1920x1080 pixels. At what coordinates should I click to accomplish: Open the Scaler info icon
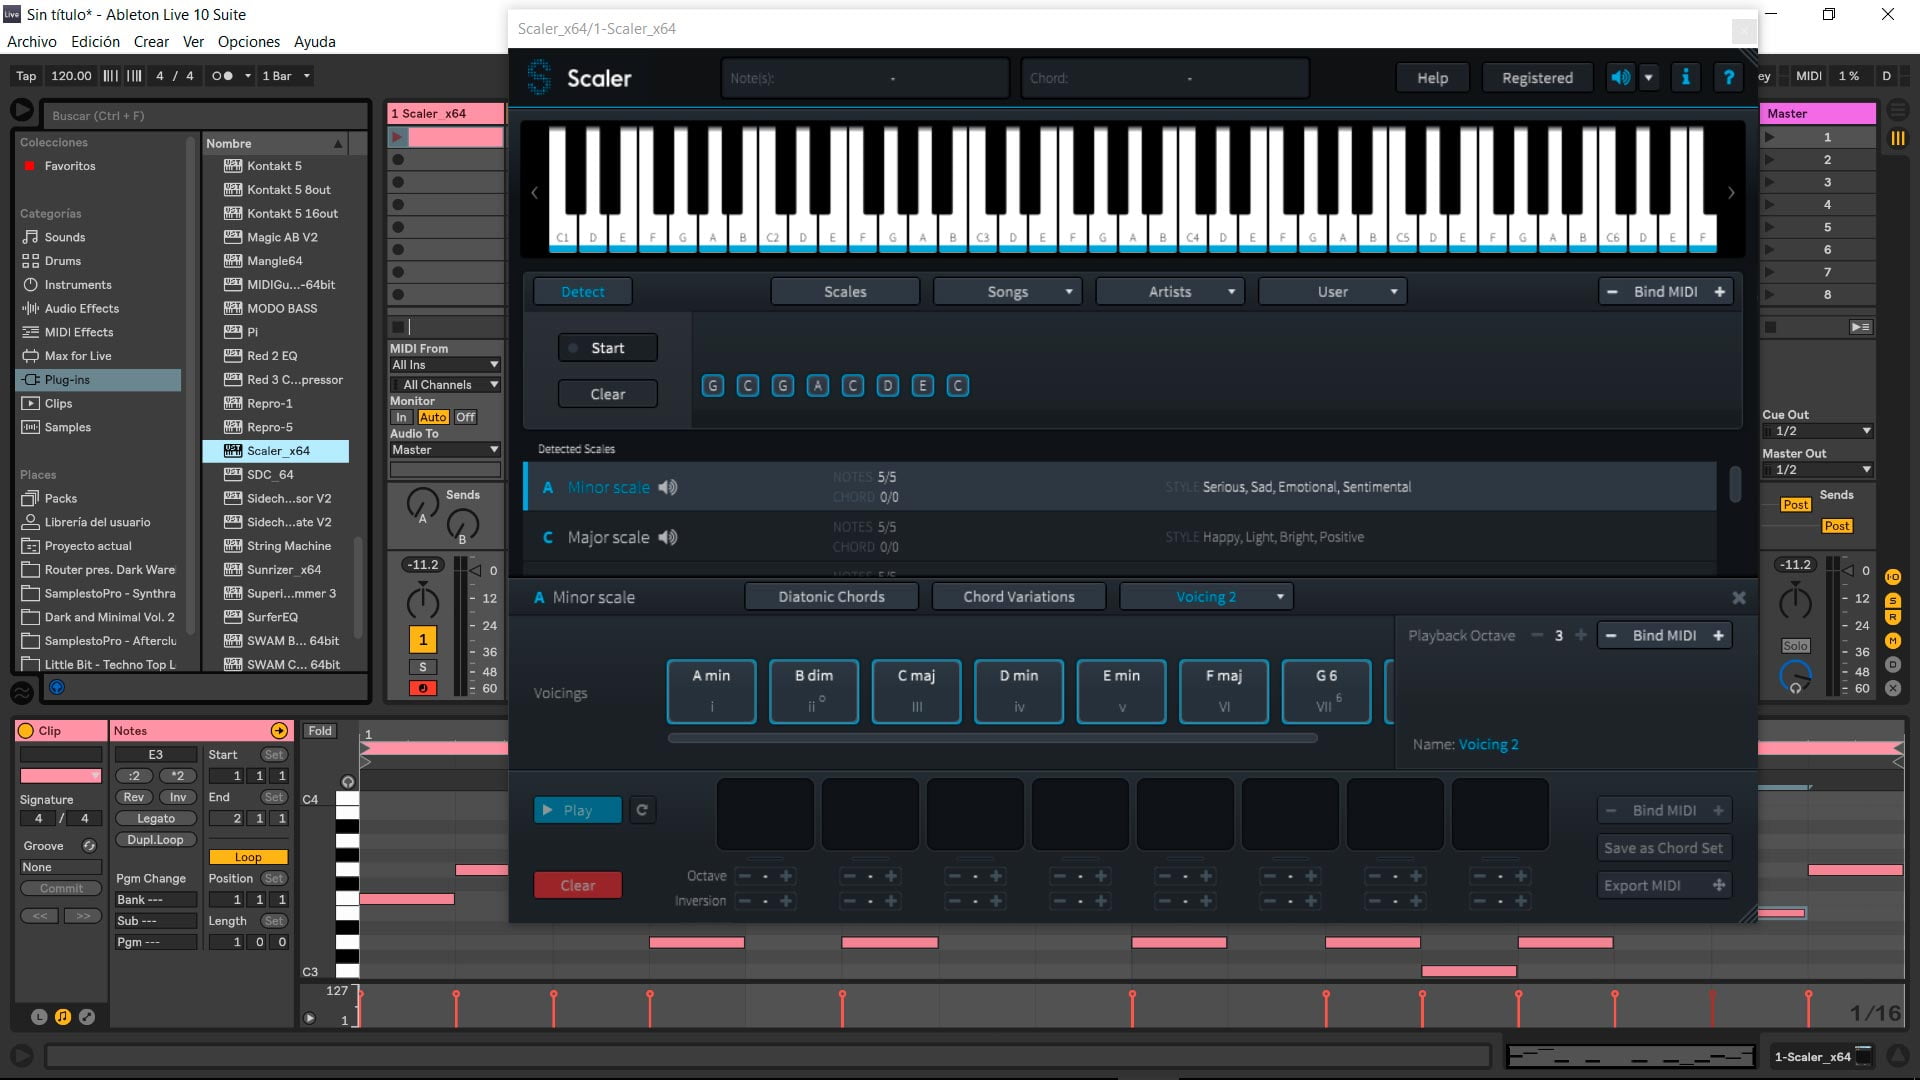[1686, 78]
